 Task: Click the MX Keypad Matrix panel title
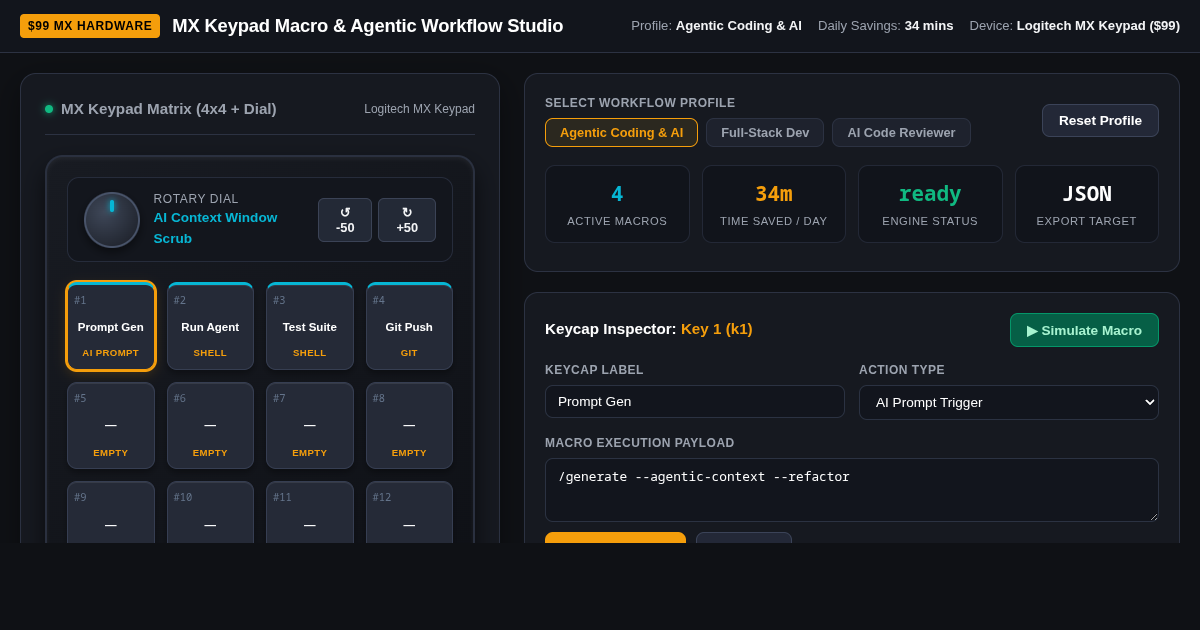point(169,108)
